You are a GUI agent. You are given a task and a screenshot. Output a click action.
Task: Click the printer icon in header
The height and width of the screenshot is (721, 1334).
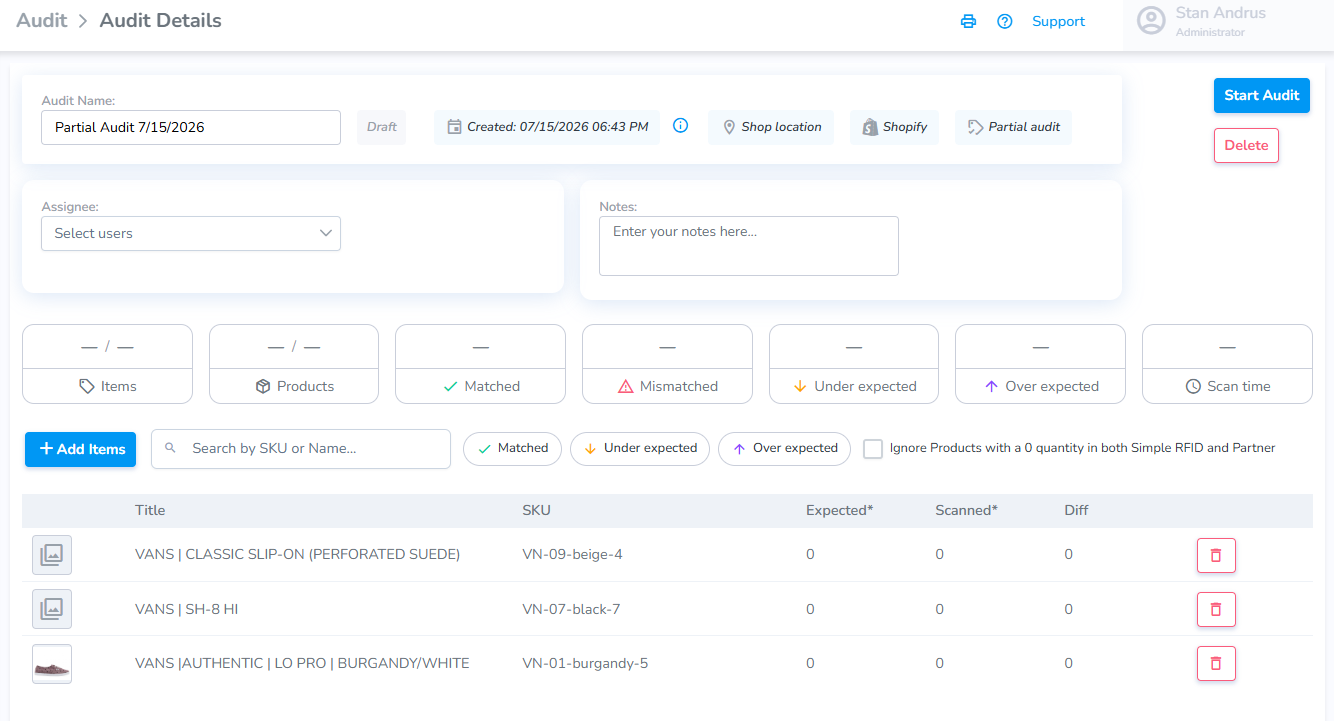point(968,21)
